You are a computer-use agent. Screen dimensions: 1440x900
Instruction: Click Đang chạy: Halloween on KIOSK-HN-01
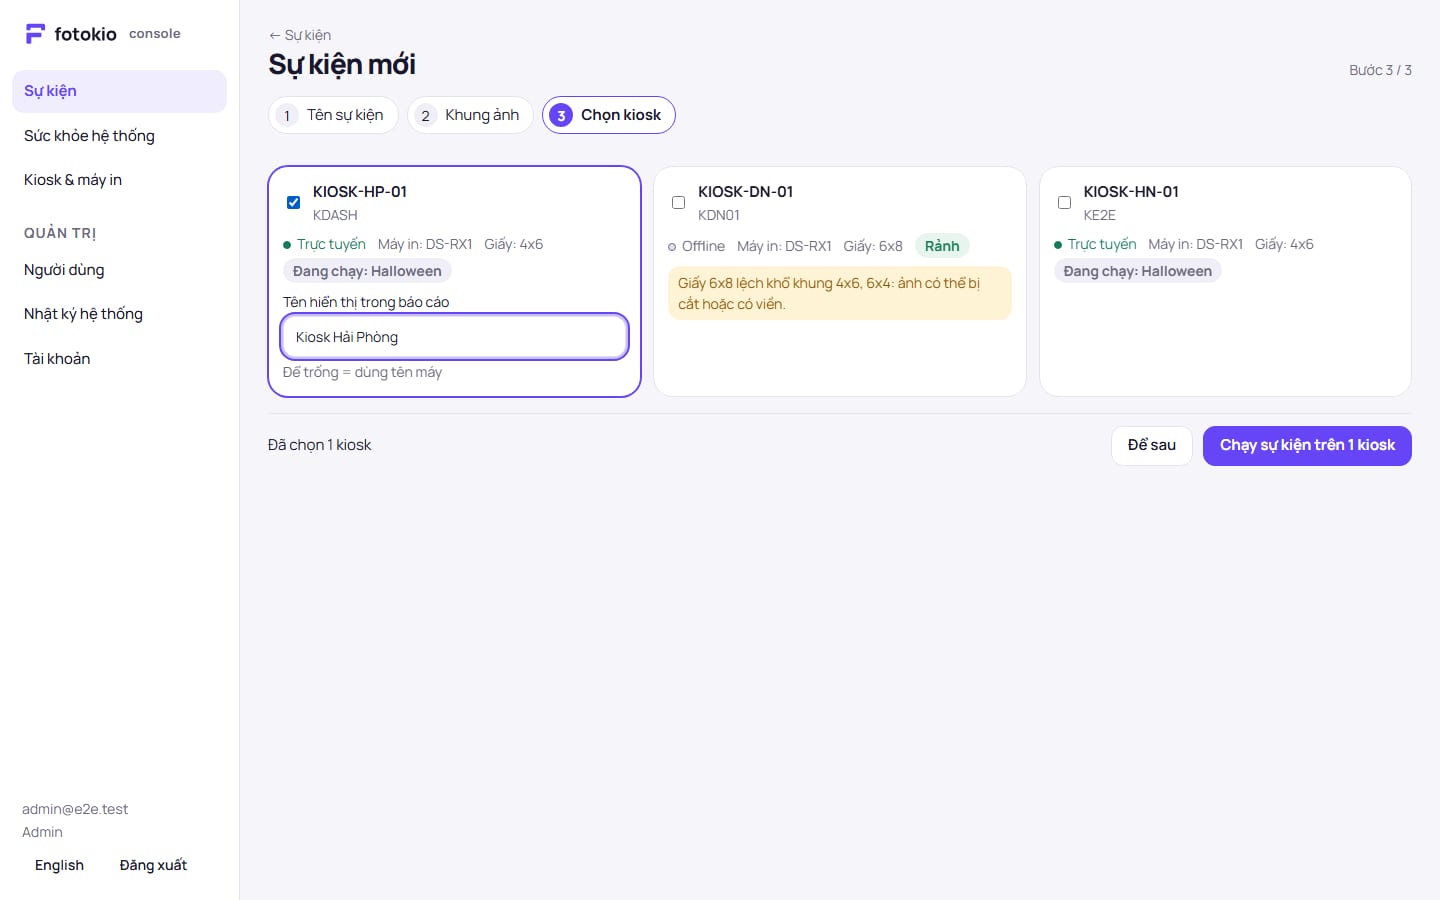click(1138, 271)
